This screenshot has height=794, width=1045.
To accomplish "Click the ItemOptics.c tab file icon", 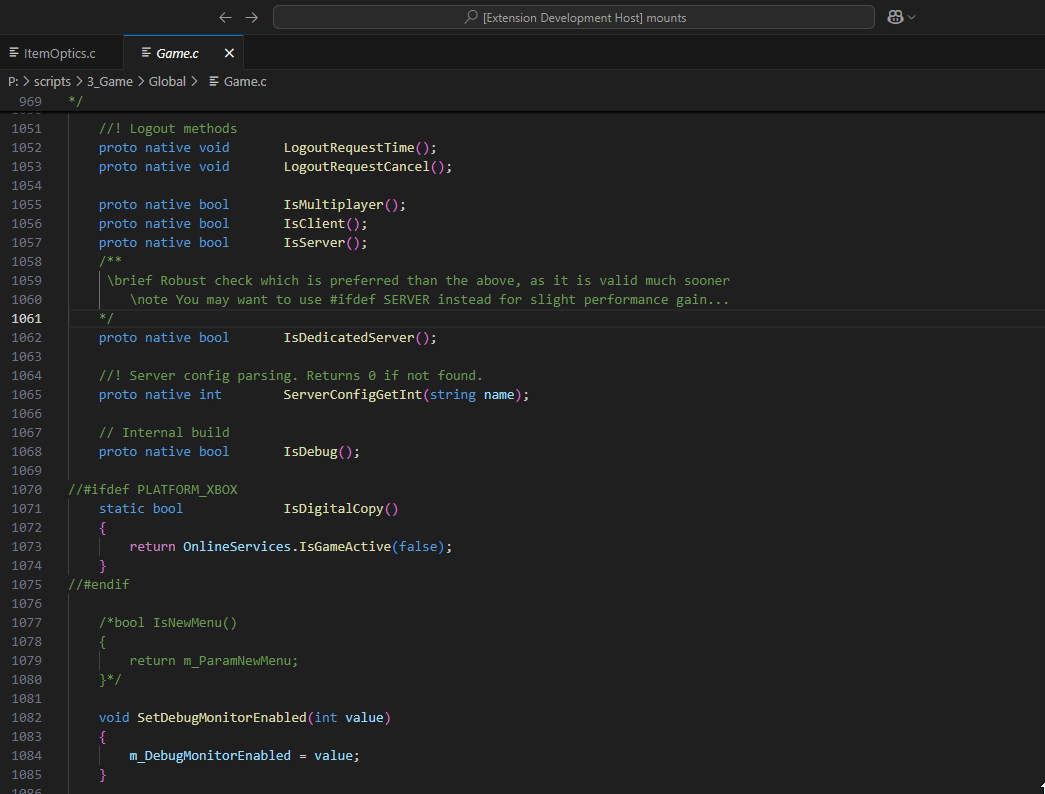I will pos(13,53).
